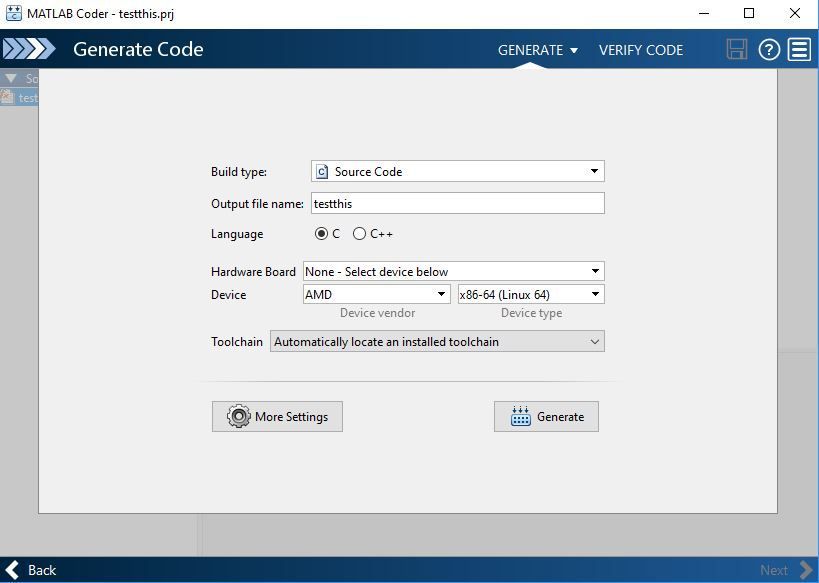This screenshot has height=583, width=819.
Task: Click the save project floppy icon
Action: (736, 50)
